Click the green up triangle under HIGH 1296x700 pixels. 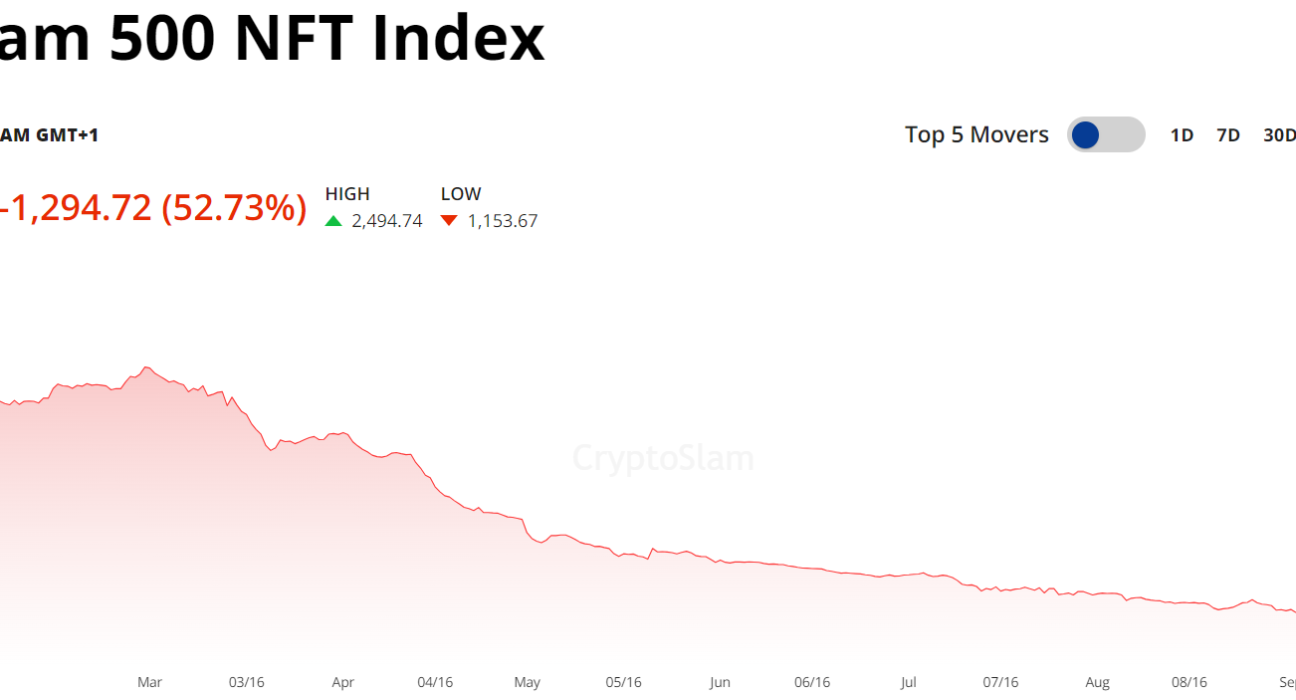point(334,221)
